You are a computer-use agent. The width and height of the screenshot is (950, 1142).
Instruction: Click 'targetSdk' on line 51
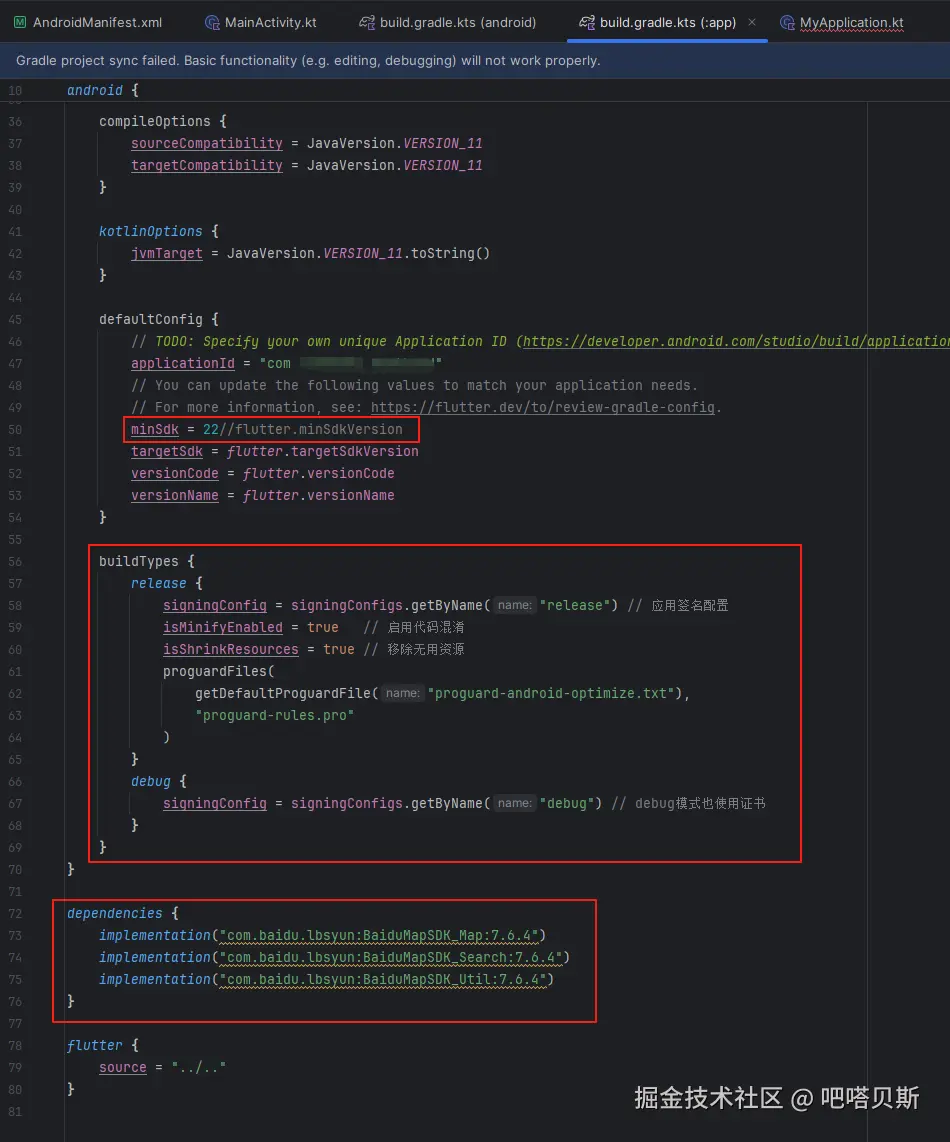click(x=167, y=452)
